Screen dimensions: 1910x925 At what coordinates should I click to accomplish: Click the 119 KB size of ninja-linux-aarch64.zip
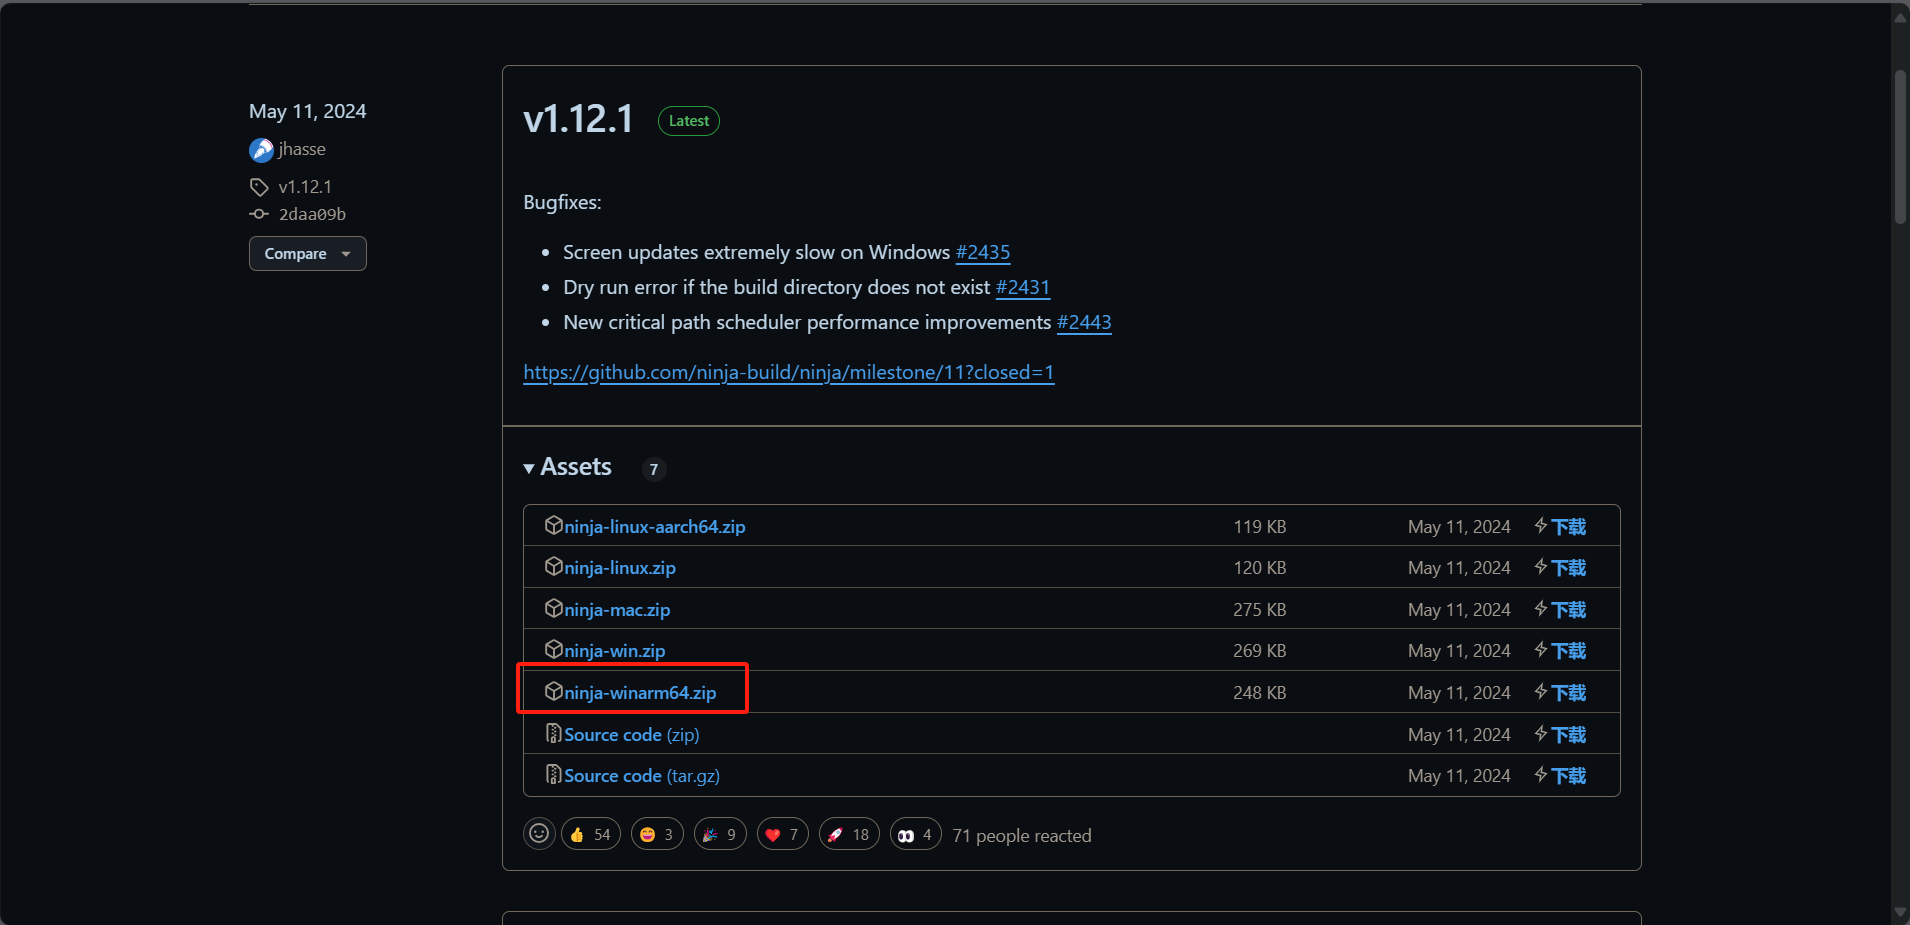pos(1260,527)
